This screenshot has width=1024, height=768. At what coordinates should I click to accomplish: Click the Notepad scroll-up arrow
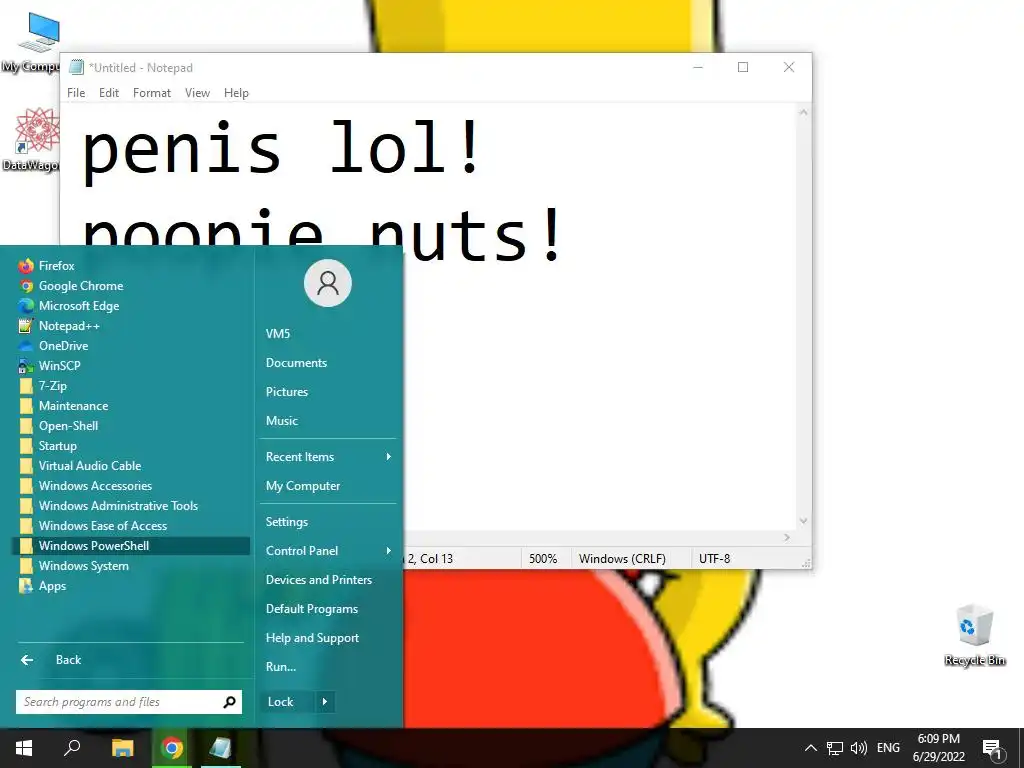(803, 113)
